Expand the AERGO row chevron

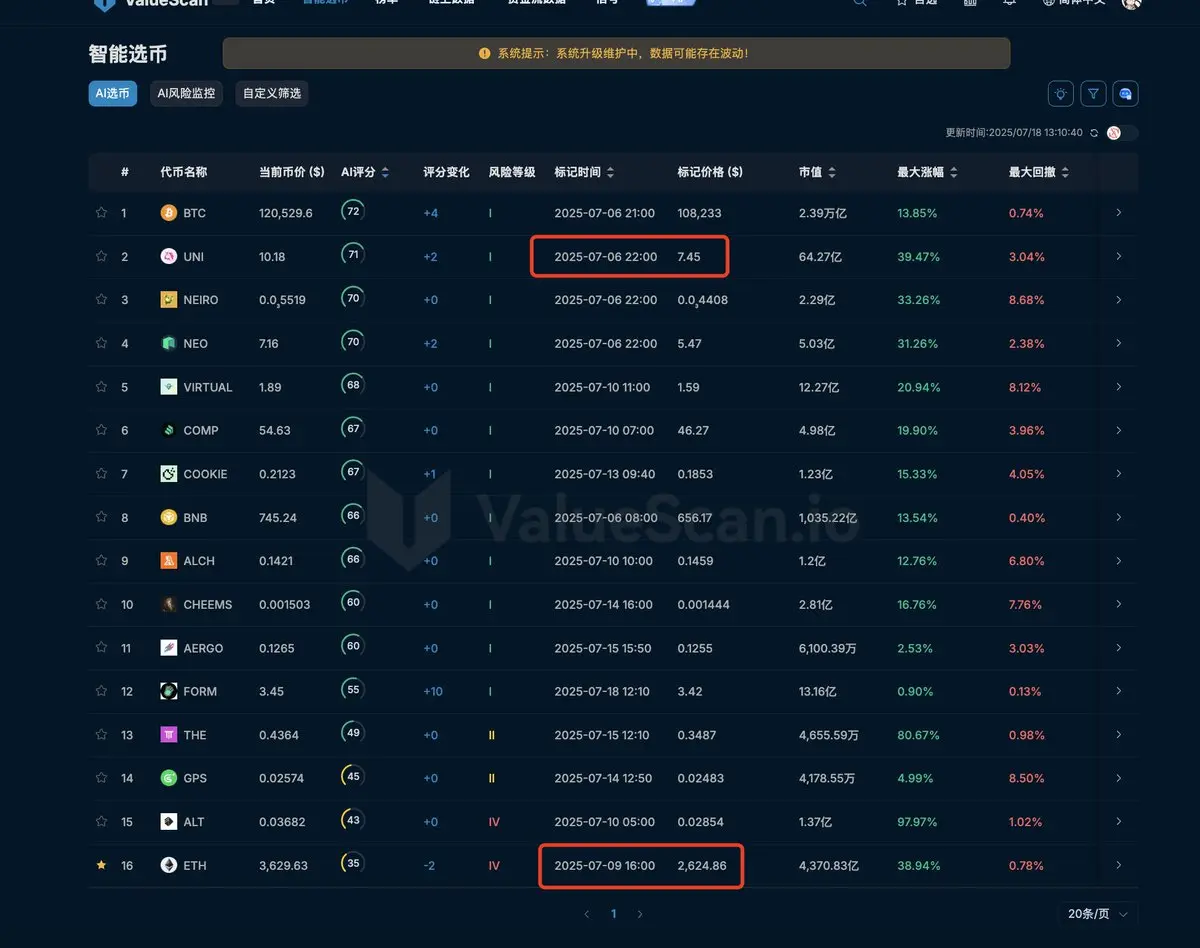[1119, 648]
